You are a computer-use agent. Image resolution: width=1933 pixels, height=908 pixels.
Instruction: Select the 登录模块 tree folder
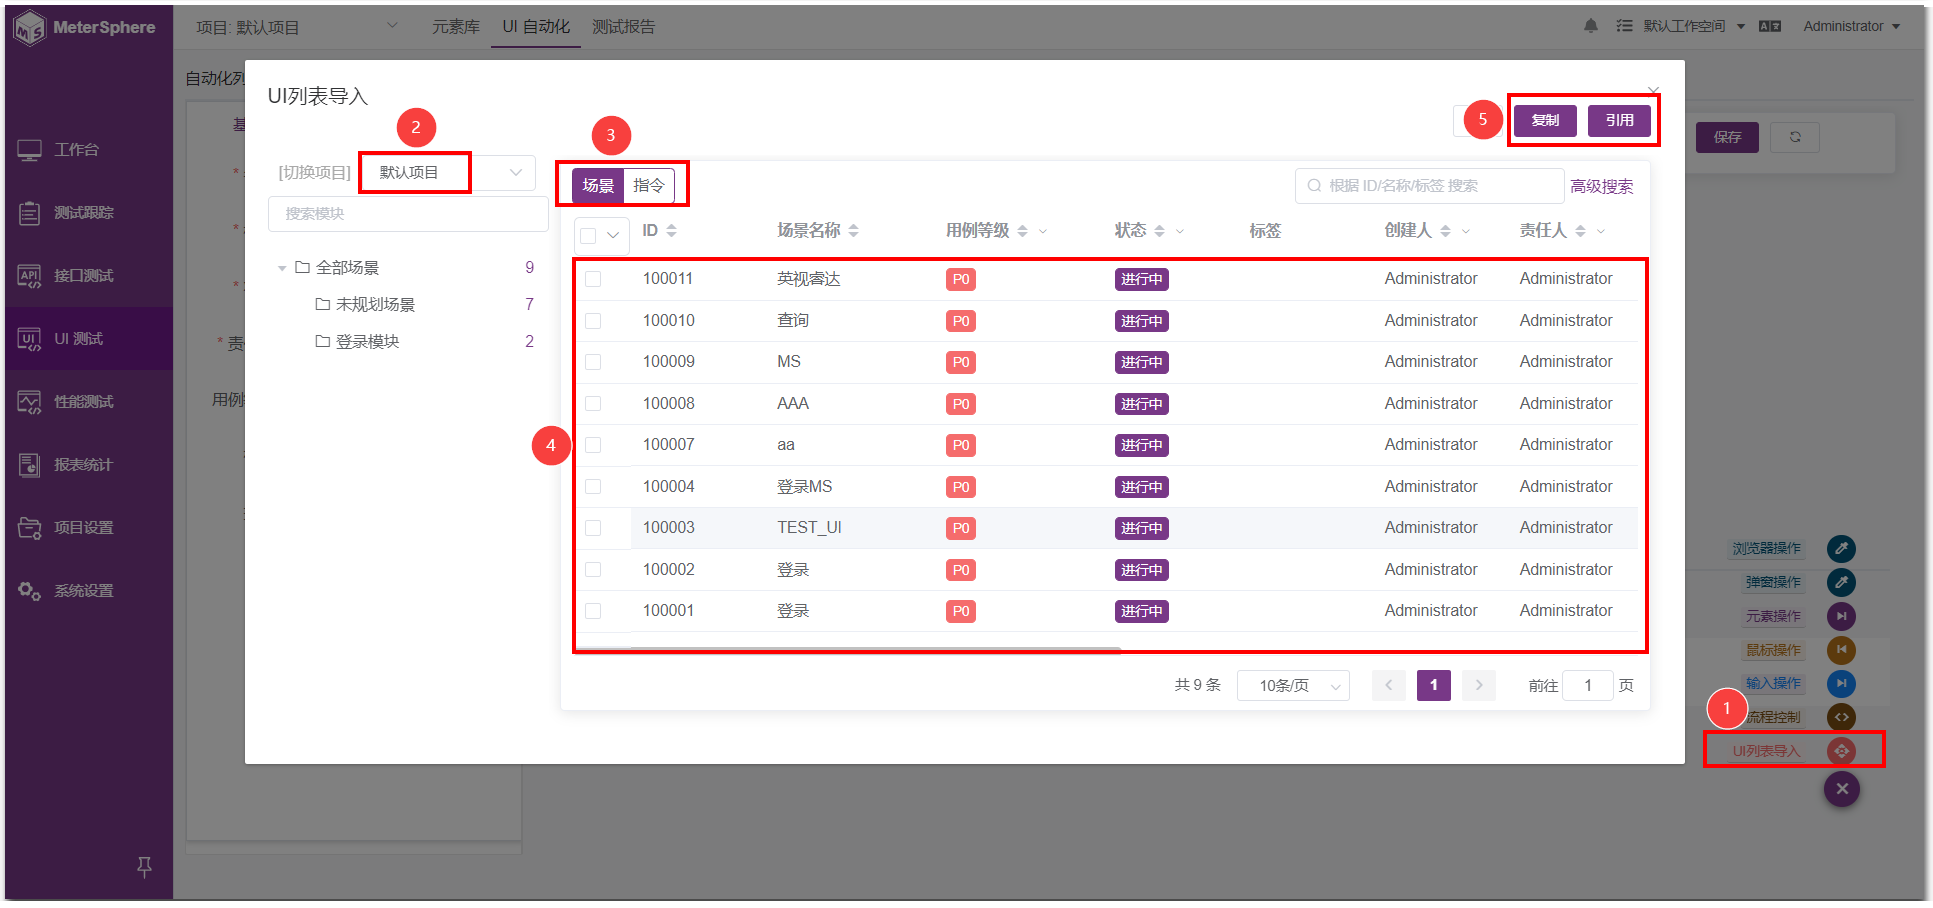coord(367,342)
